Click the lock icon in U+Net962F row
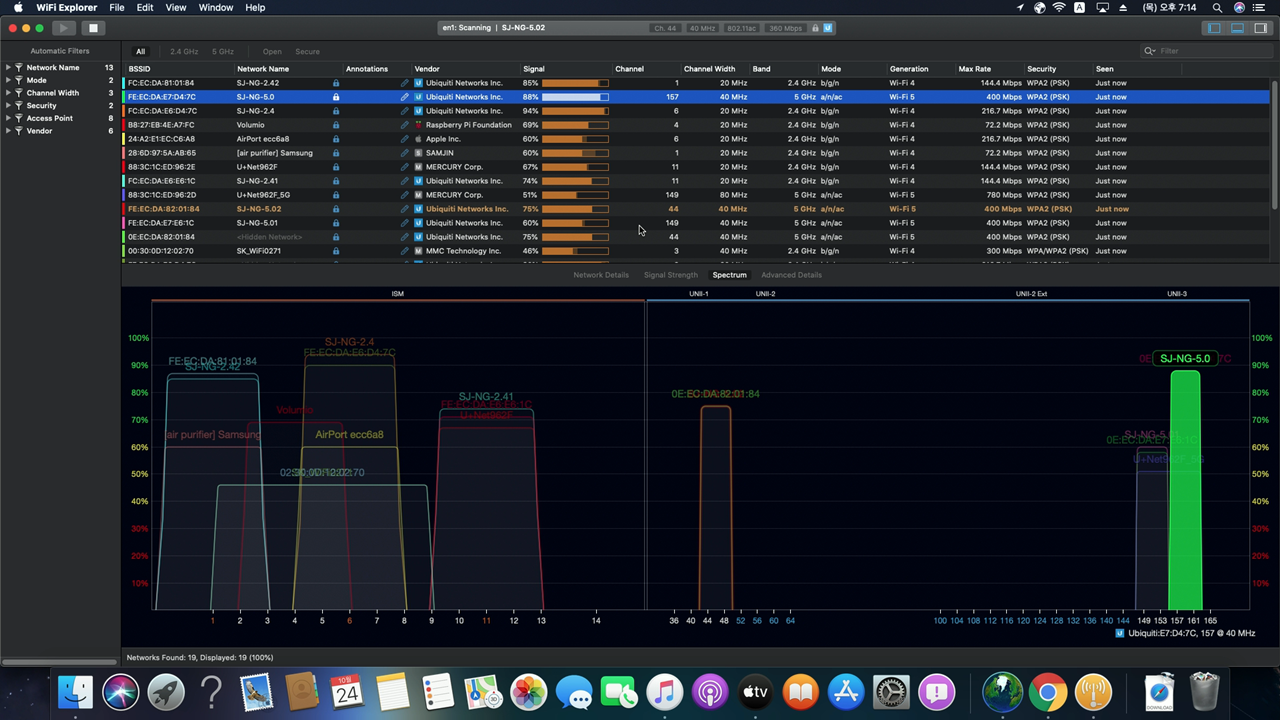The image size is (1280, 720). [336, 167]
